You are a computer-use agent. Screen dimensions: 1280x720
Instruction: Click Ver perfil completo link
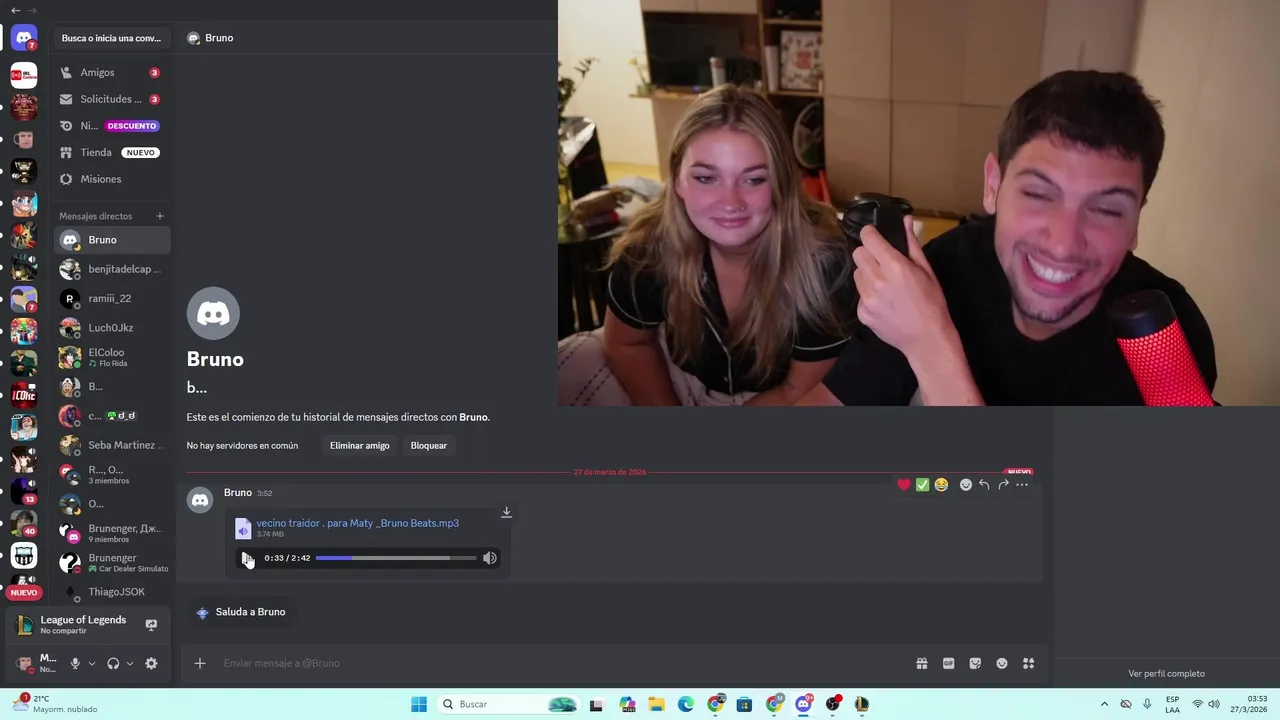coord(1166,674)
